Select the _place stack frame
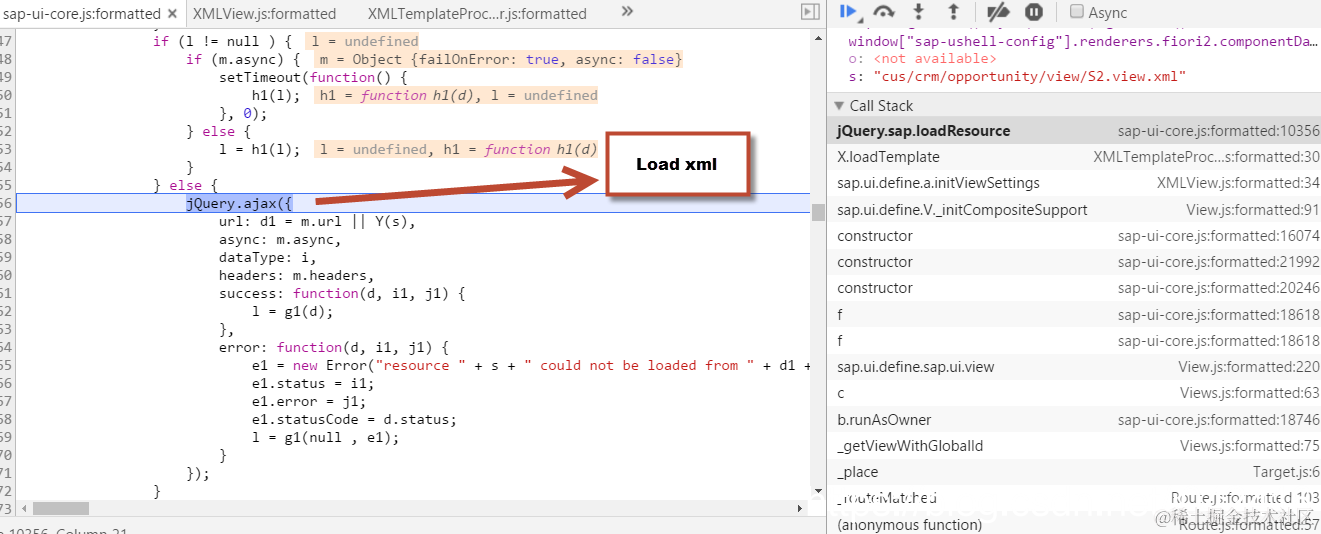This screenshot has height=534, width=1321. coord(1075,472)
